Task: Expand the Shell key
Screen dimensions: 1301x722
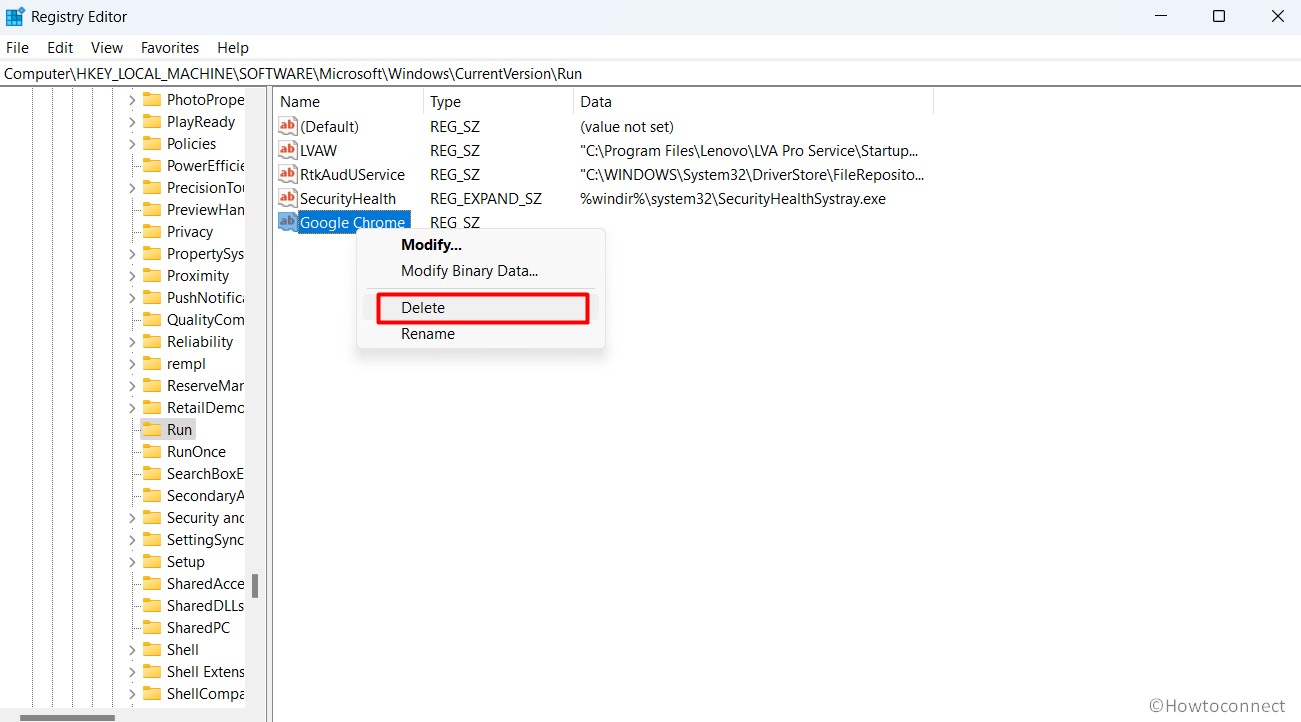Action: point(132,650)
